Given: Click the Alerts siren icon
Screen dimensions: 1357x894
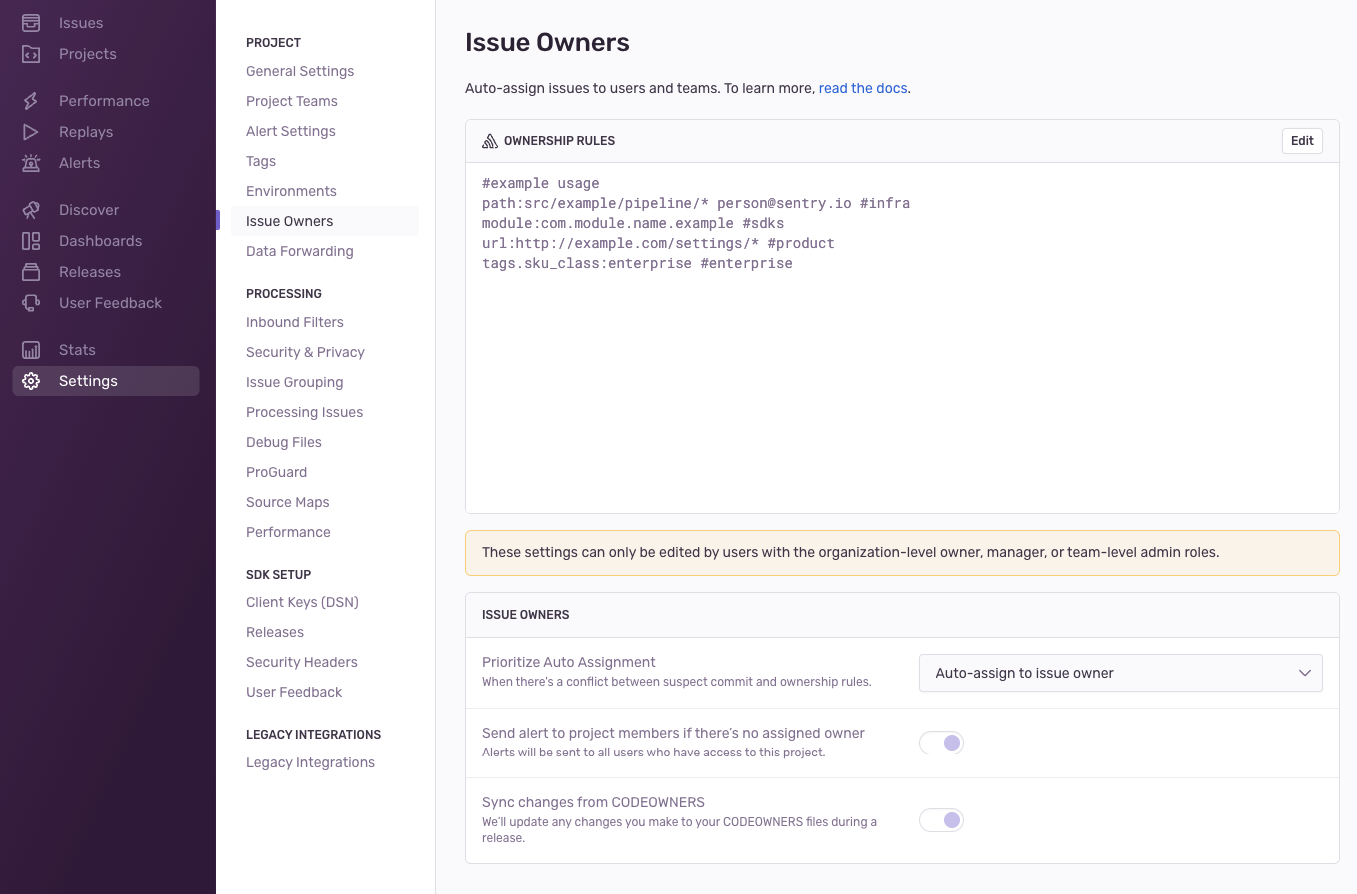Looking at the screenshot, I should [31, 163].
